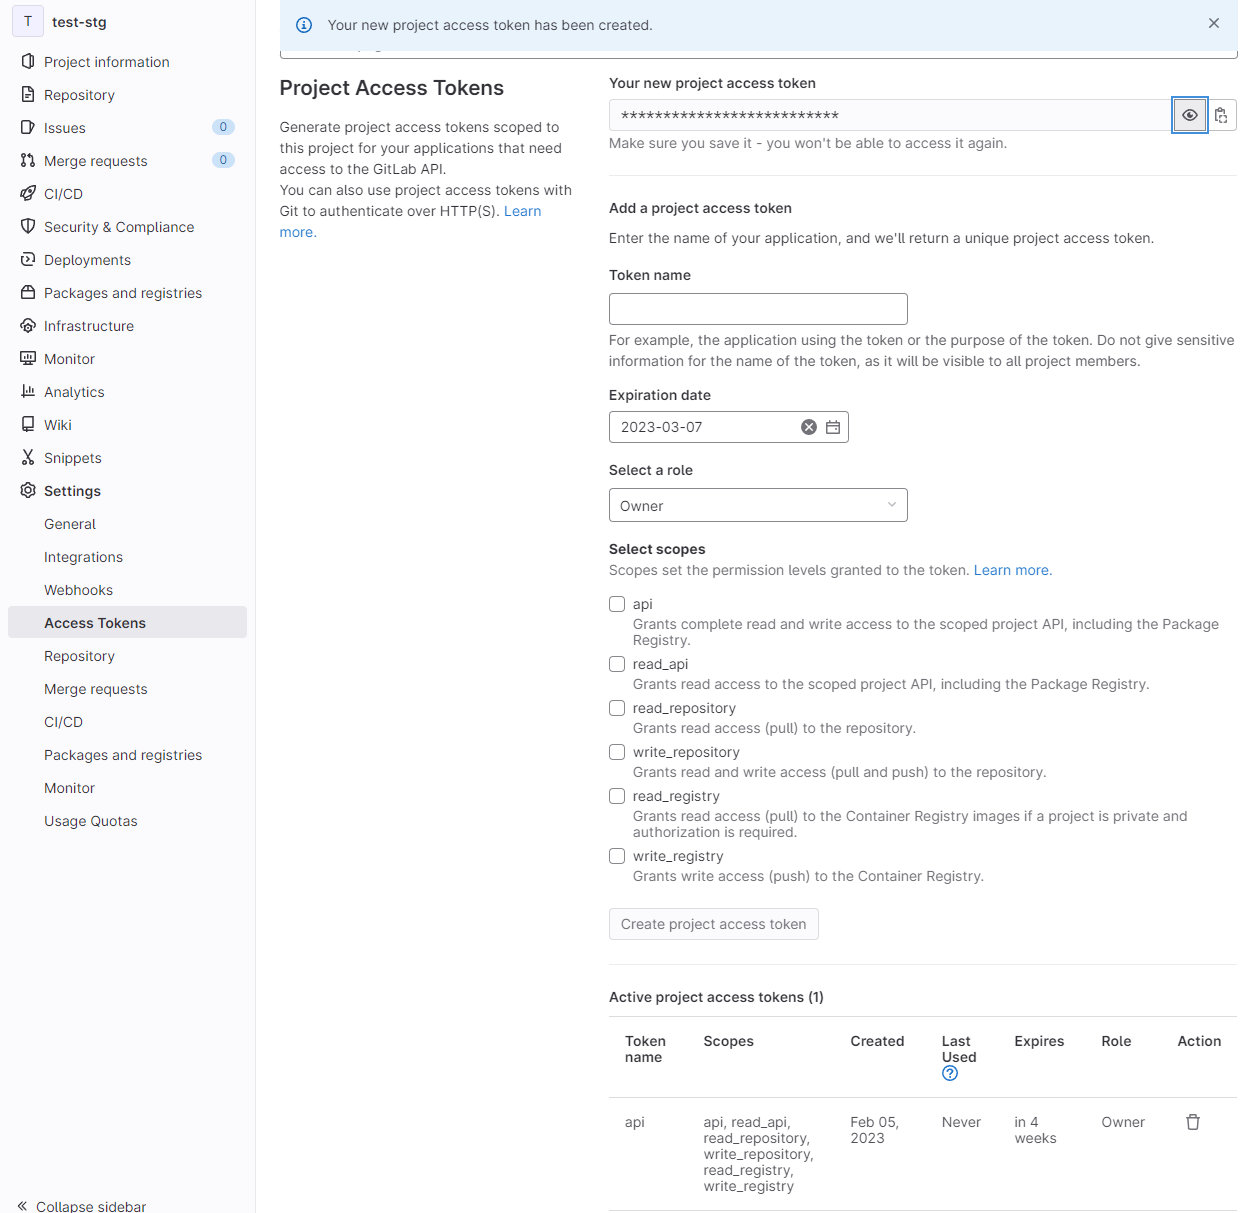Click the CI/CD rocket icon
Viewport: 1257px width, 1213px height.
tap(28, 193)
